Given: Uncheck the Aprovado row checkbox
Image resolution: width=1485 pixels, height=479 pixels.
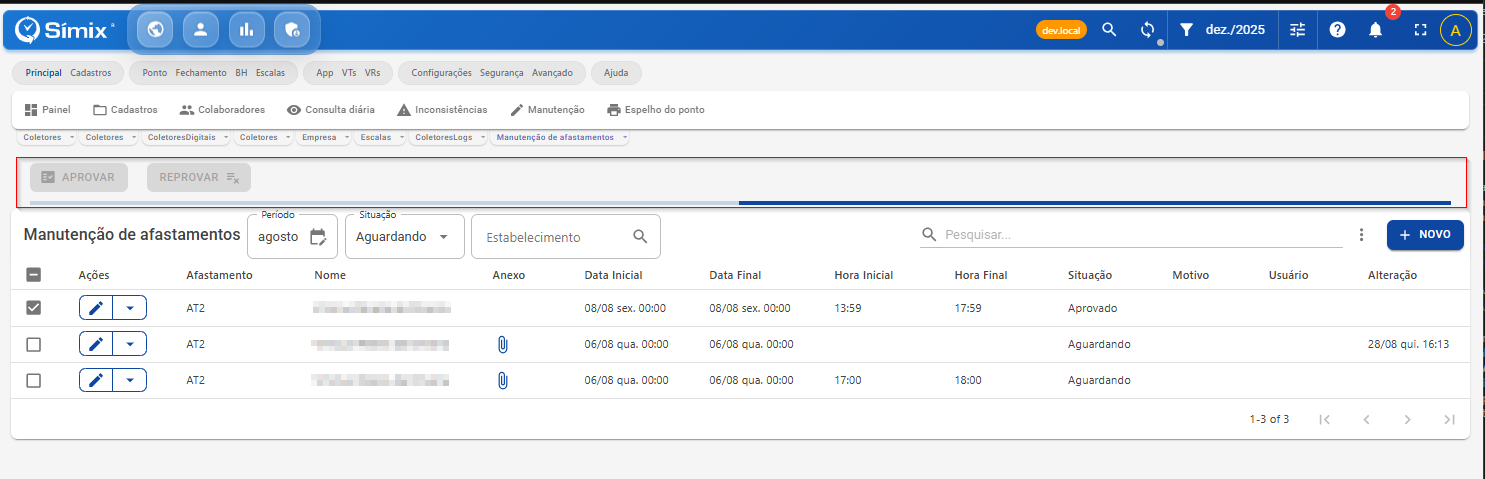Looking at the screenshot, I should pyautogui.click(x=33, y=308).
